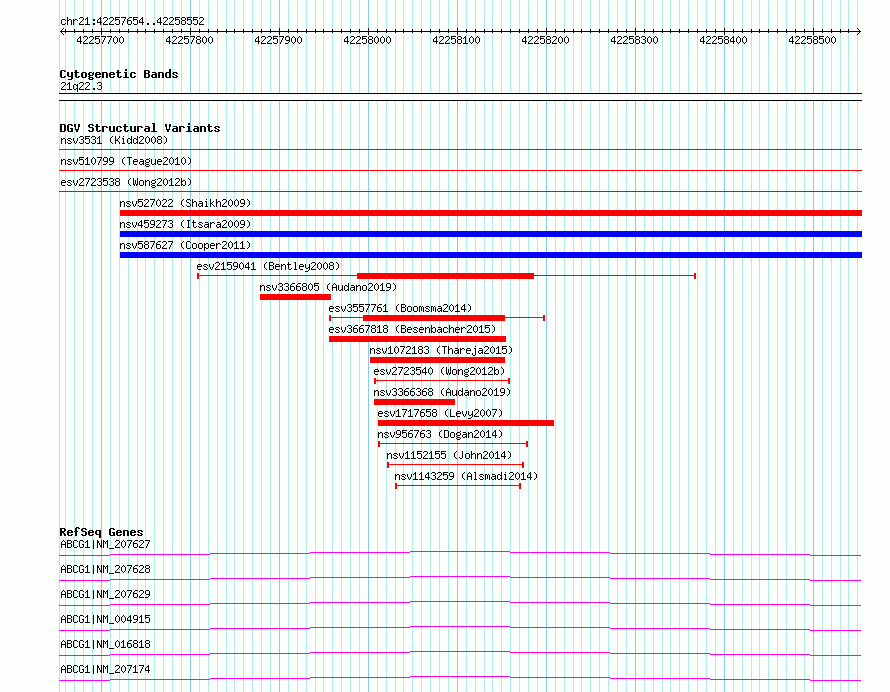890x692 pixels.
Task: Click the nsv3531 (Kidd2008) variant label
Action: [114, 140]
